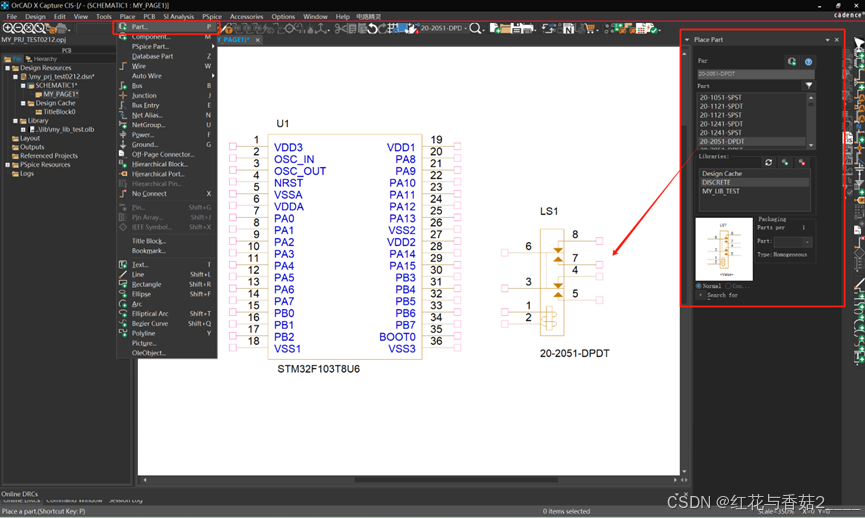Image resolution: width=865 pixels, height=518 pixels.
Task: Click the filter funnel icon beside Part list
Action: (x=809, y=86)
